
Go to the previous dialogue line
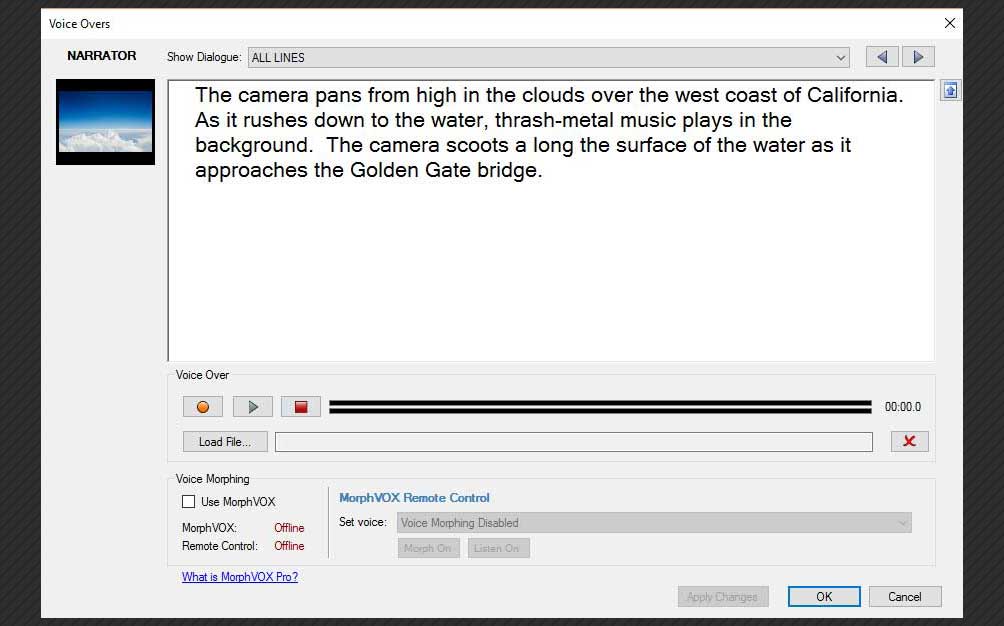pos(881,56)
